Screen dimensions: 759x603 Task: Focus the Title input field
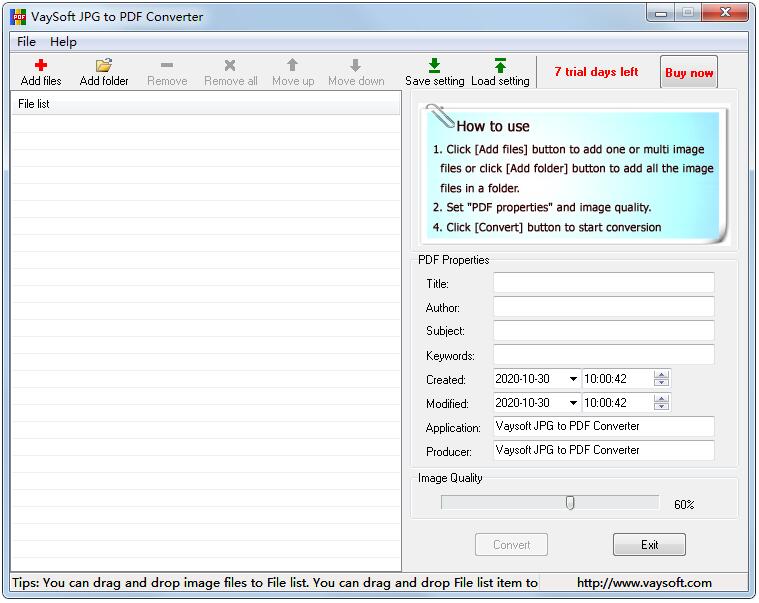[x=604, y=283]
